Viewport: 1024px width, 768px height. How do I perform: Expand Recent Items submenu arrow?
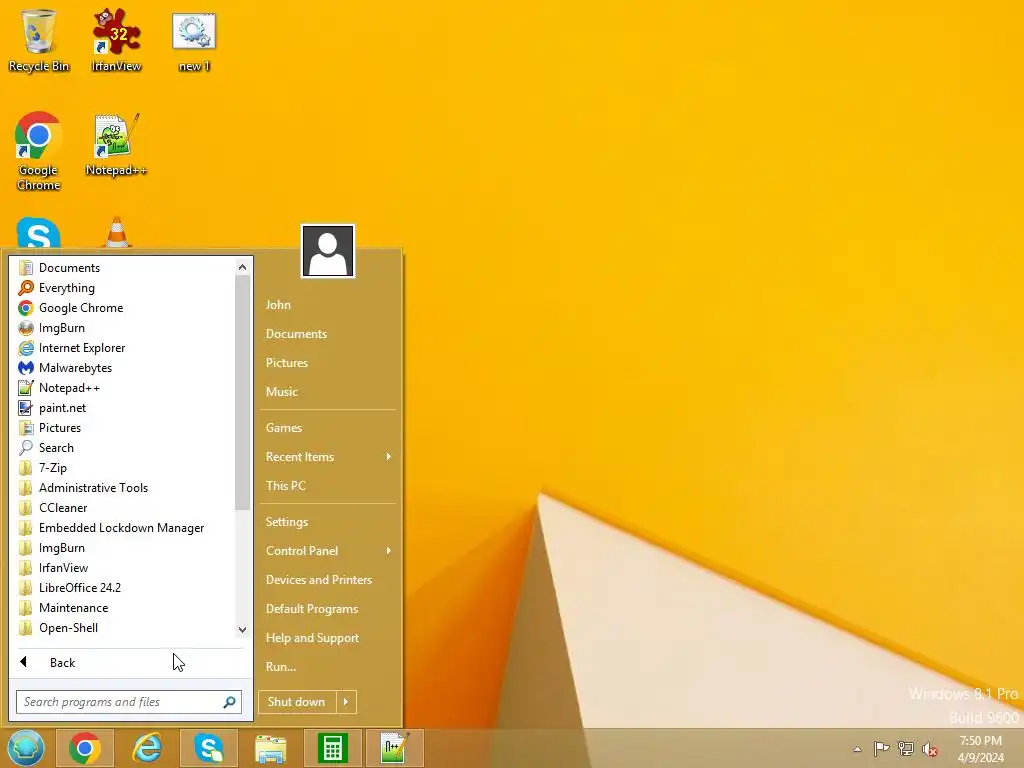(x=389, y=456)
